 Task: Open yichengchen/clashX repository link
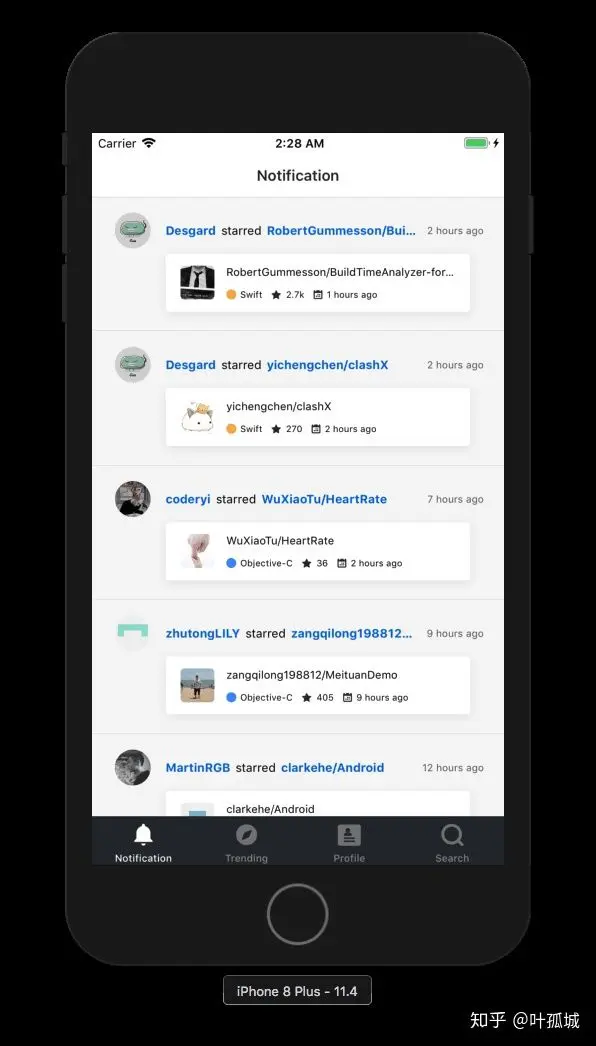(x=327, y=365)
